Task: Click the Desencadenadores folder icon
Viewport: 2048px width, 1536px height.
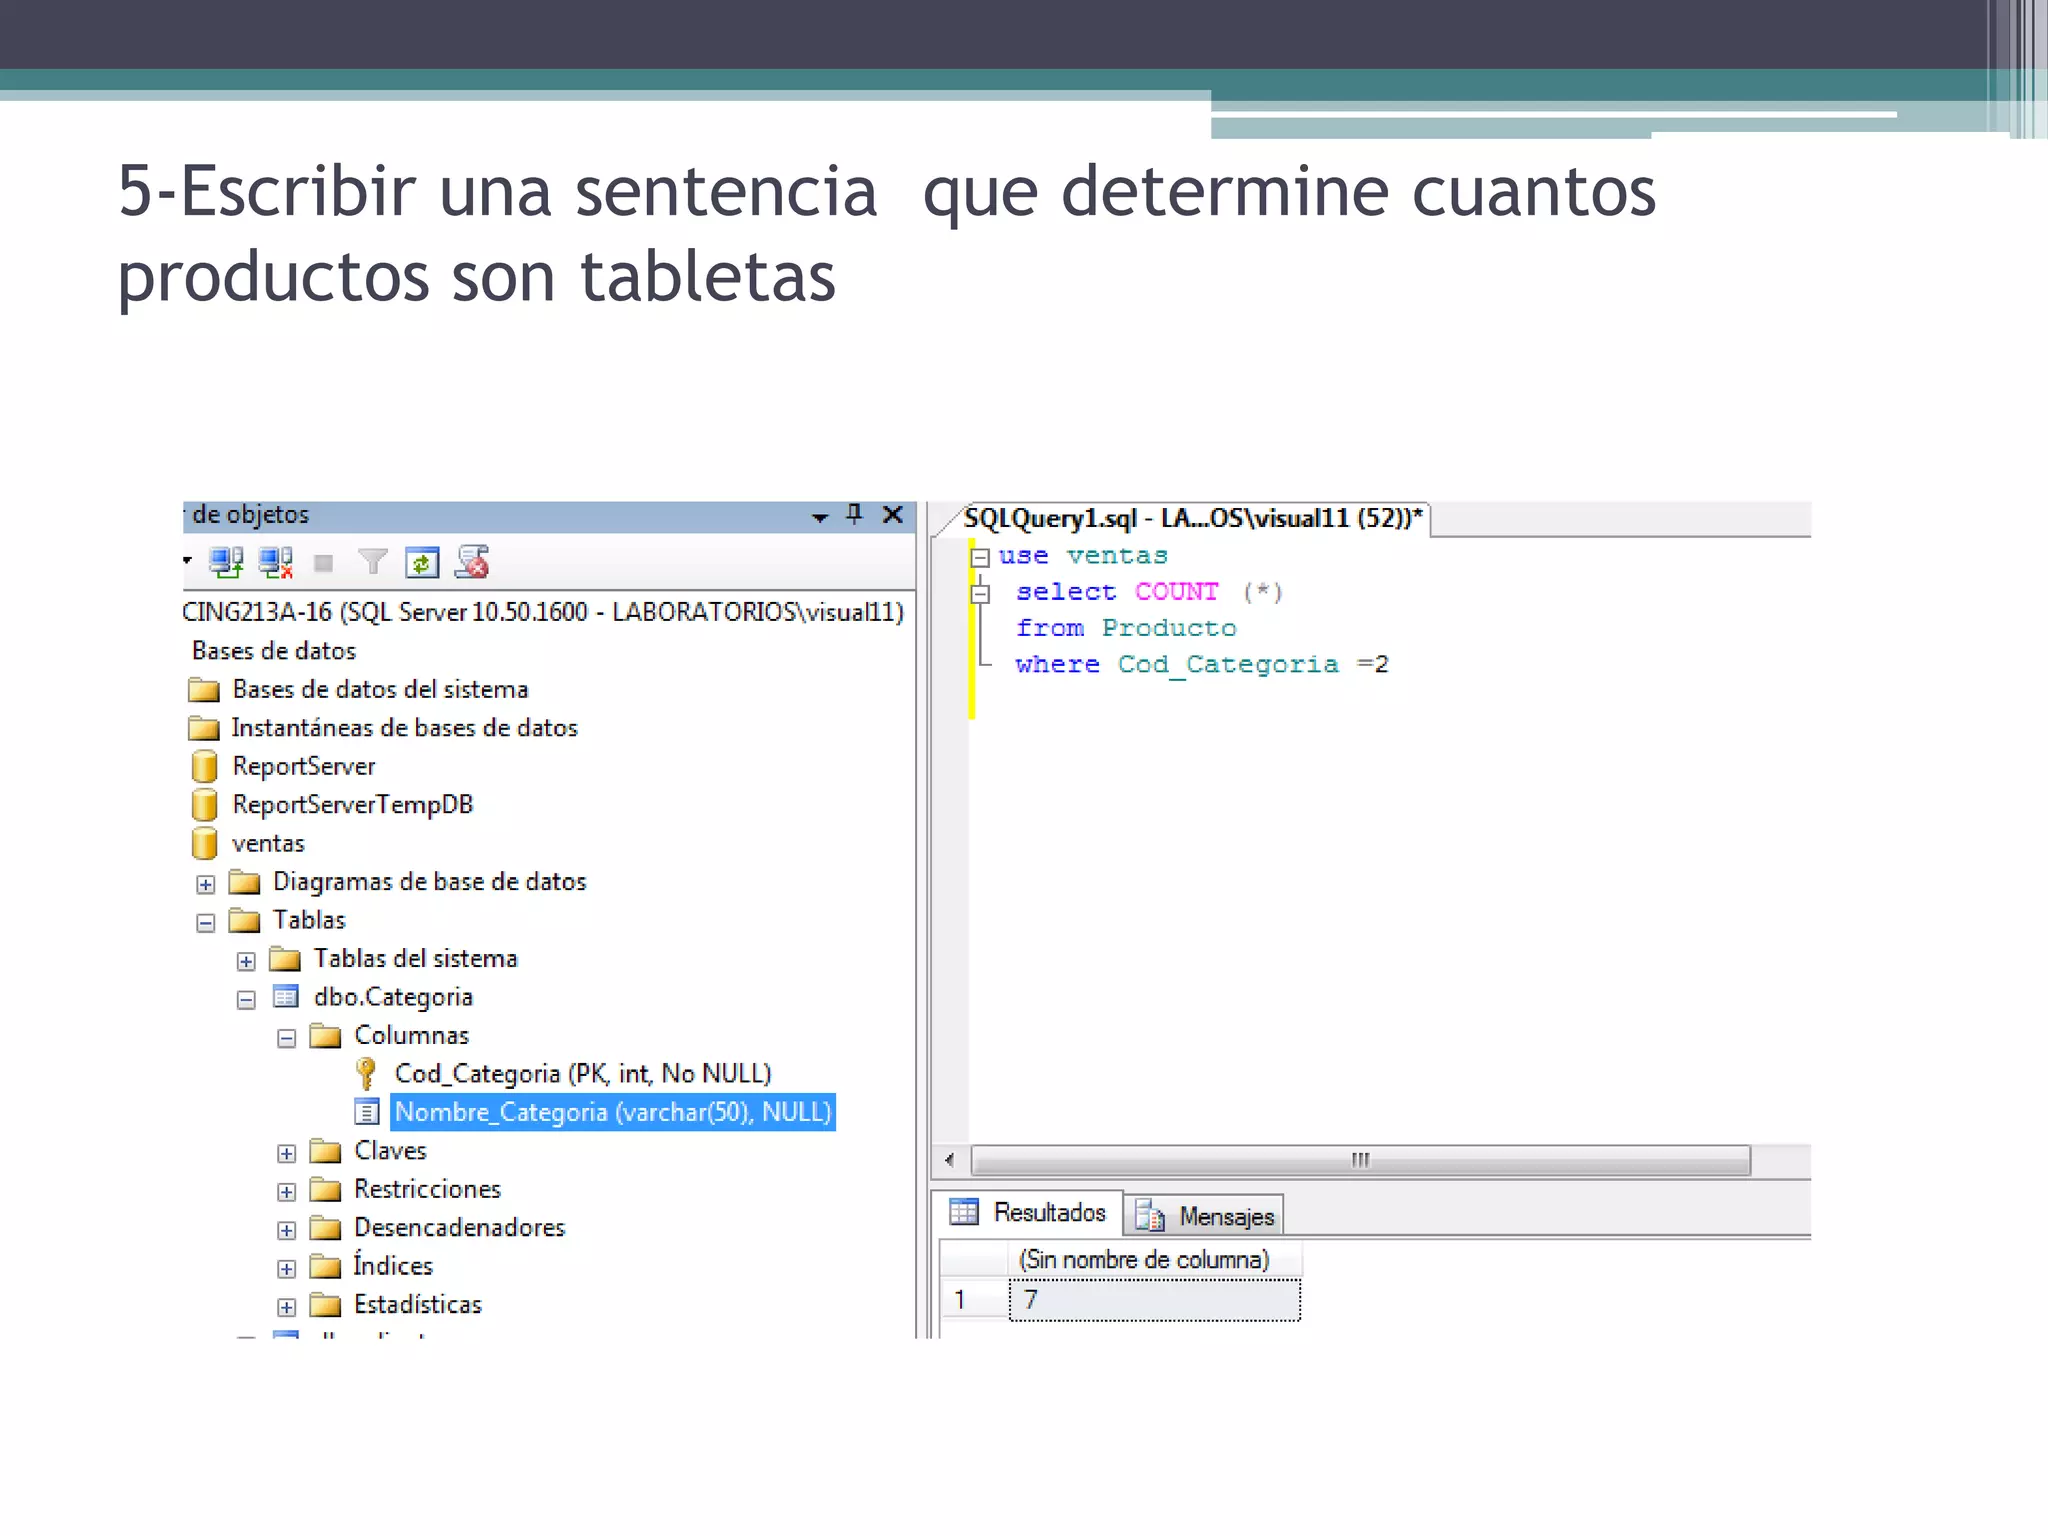Action: (326, 1228)
